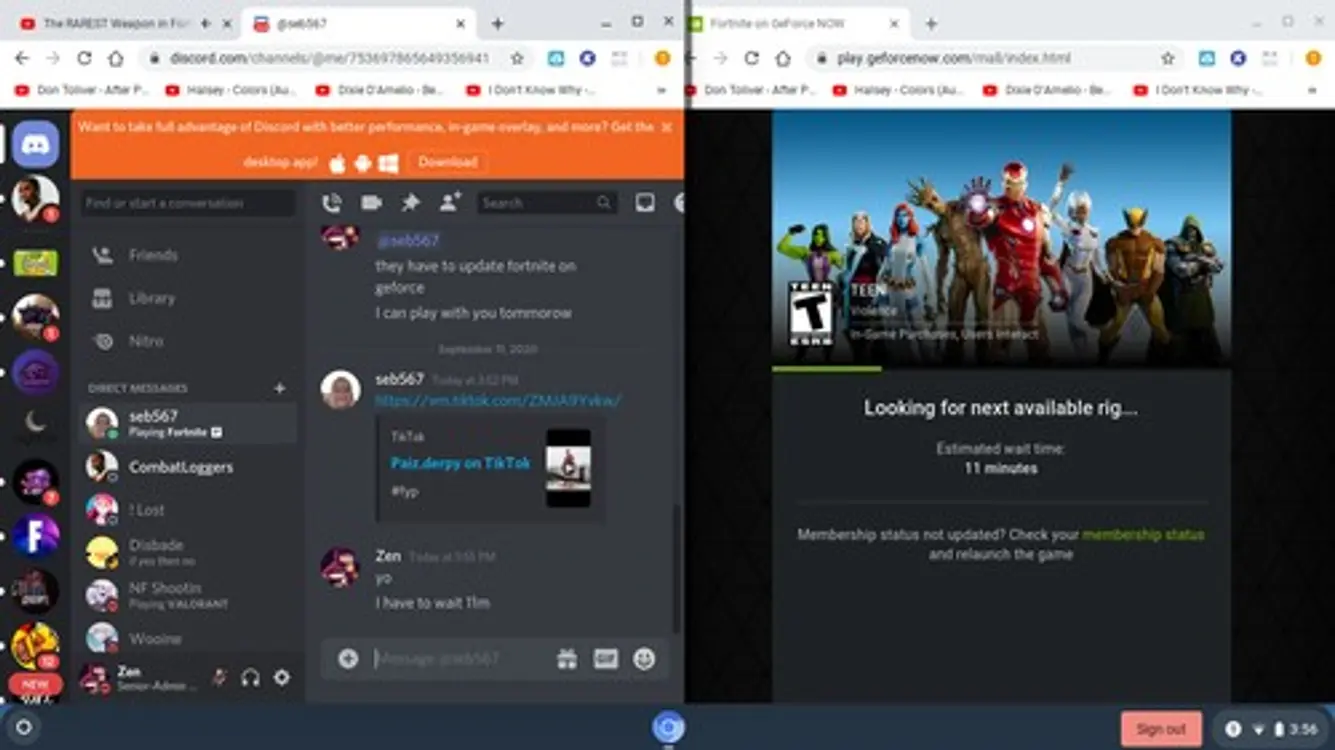Click Find or start a conversation box

[188, 203]
